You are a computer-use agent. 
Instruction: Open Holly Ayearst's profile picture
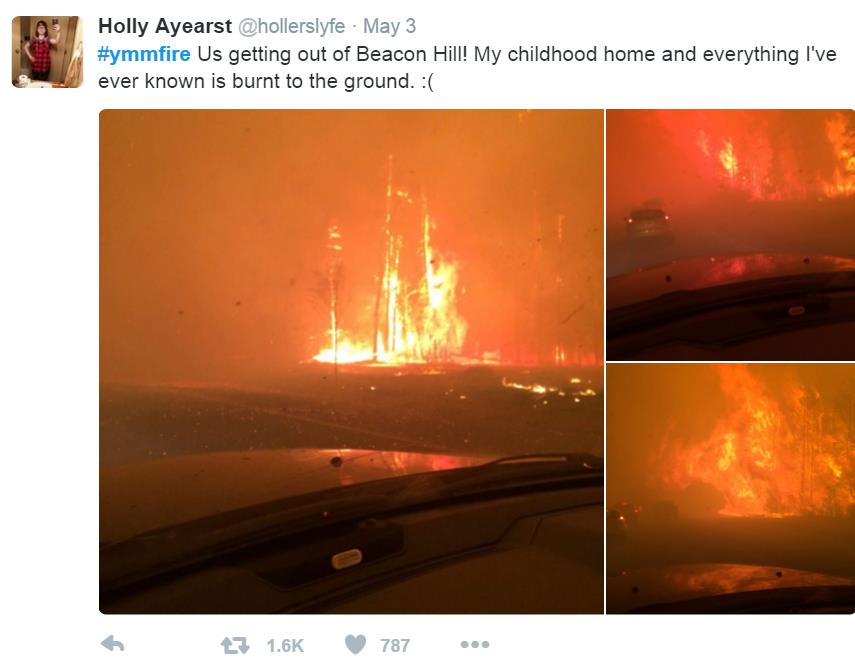pos(47,52)
